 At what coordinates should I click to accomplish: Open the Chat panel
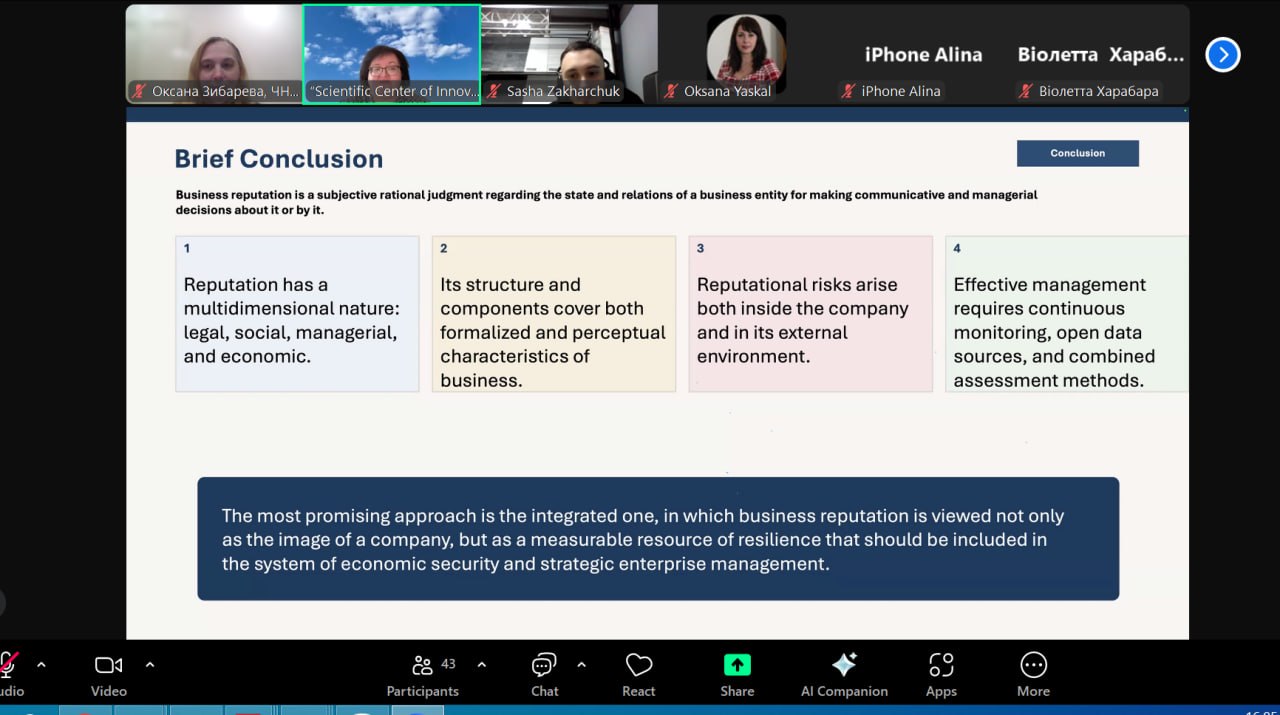(x=544, y=675)
